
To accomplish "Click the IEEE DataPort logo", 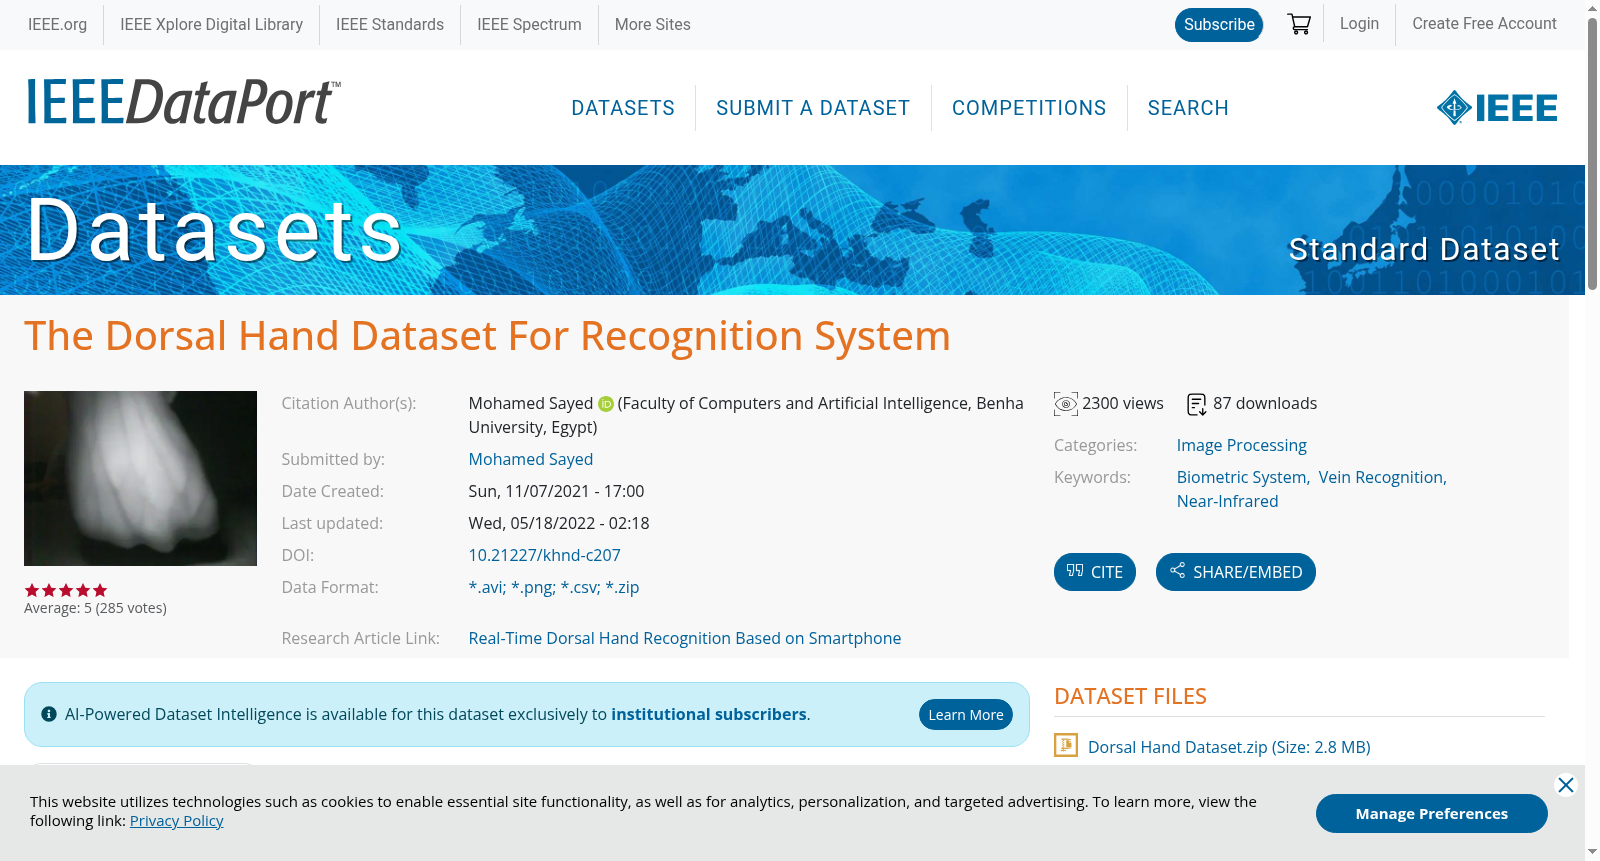I will [183, 102].
